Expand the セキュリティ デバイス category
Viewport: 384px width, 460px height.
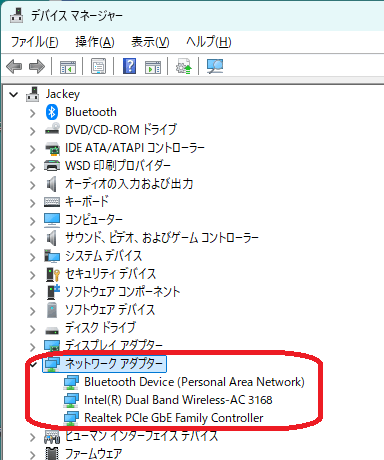coord(32,275)
